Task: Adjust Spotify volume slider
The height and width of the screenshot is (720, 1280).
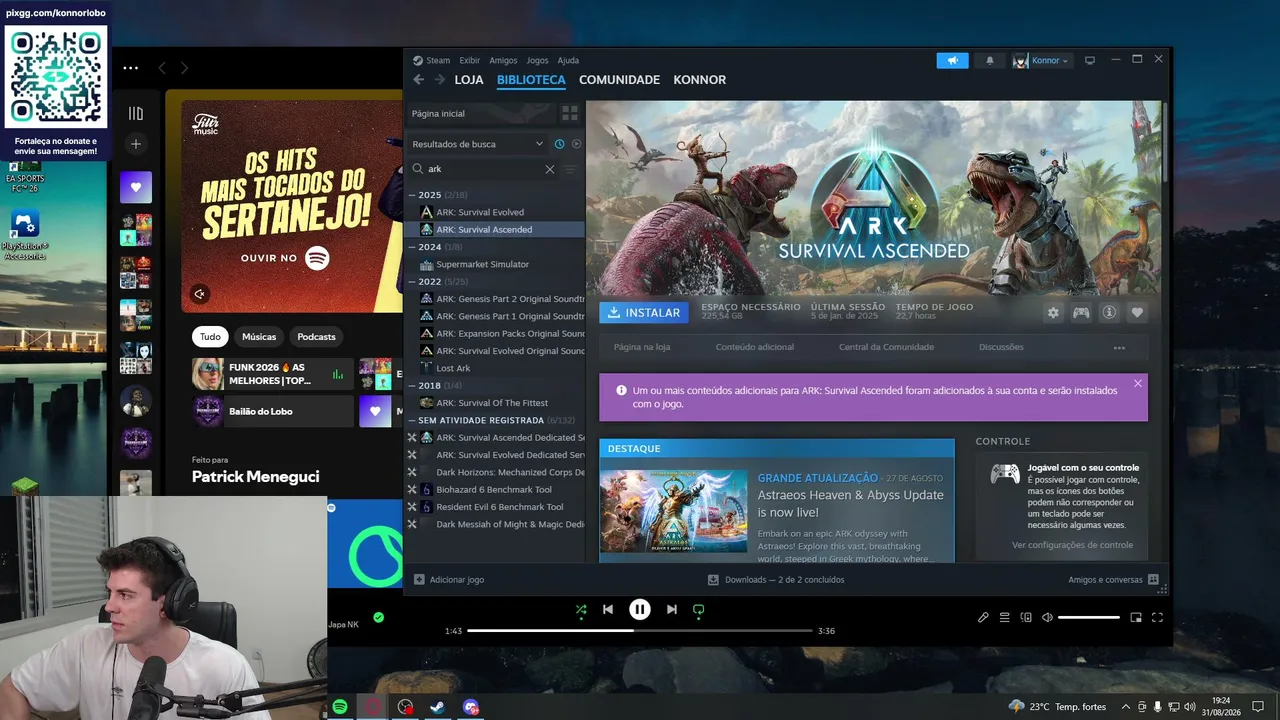Action: point(1089,617)
